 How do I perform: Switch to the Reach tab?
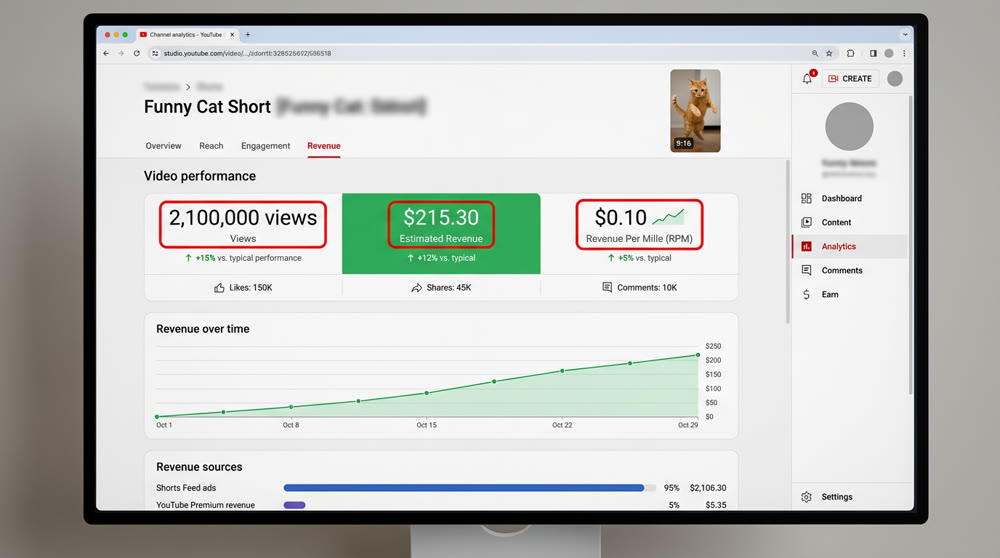211,146
